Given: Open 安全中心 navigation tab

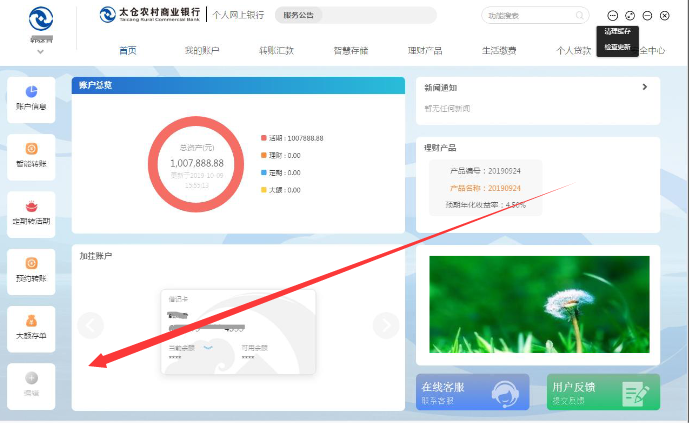Looking at the screenshot, I should [652, 51].
